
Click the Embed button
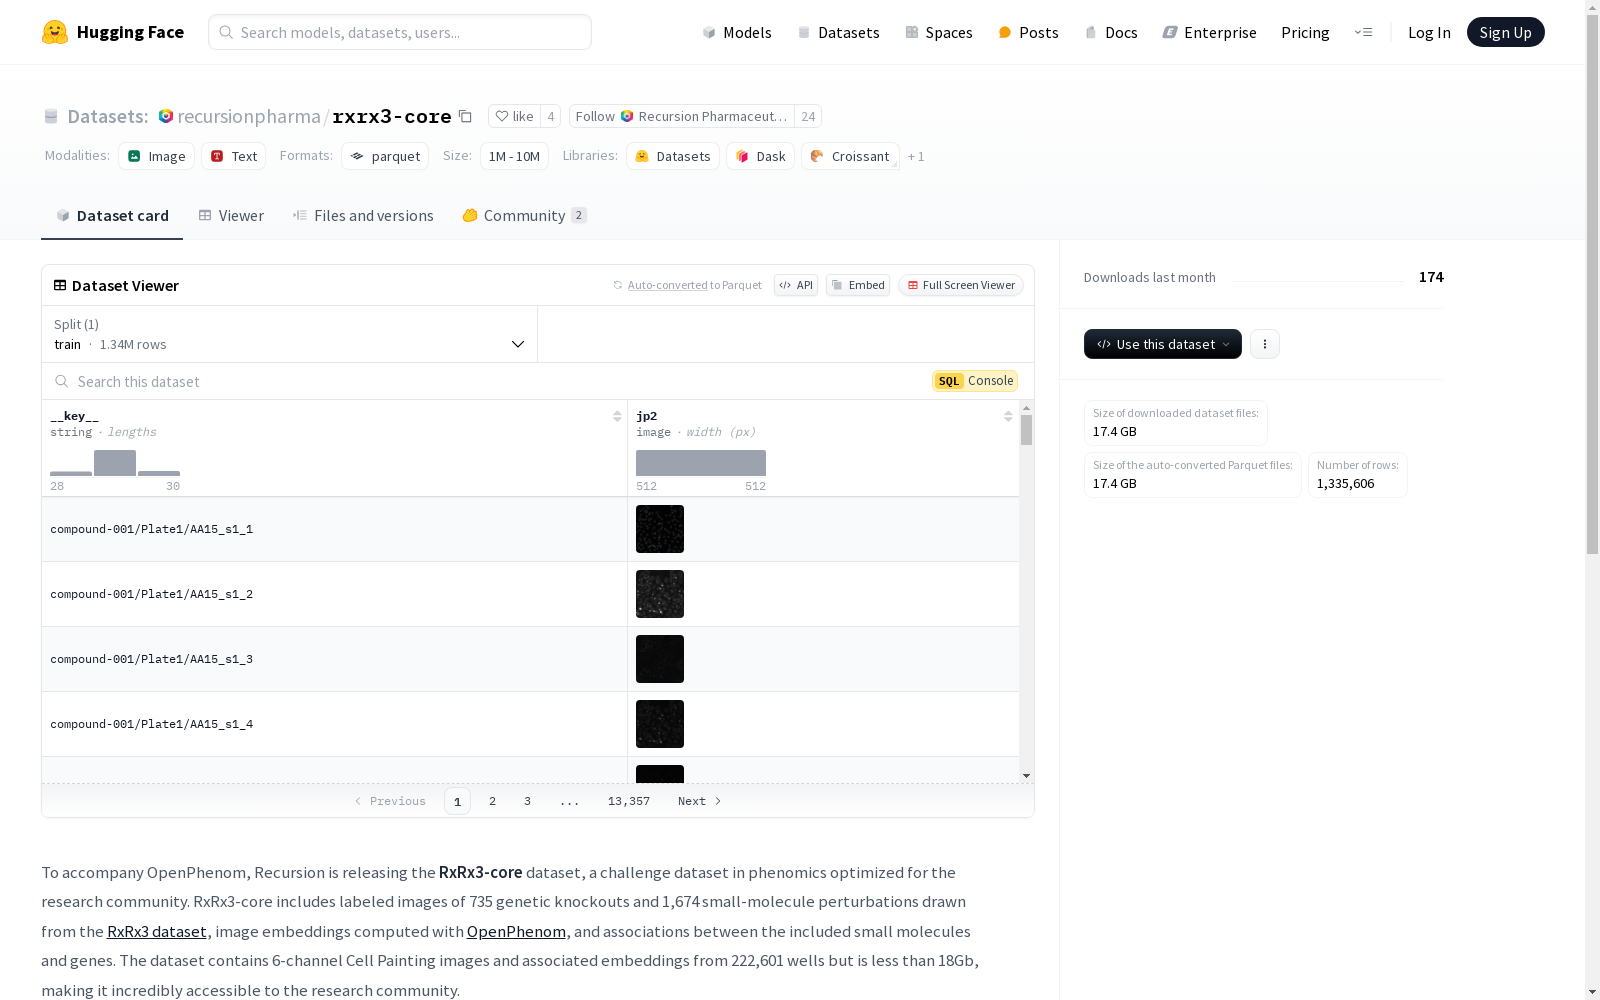pyautogui.click(x=858, y=285)
